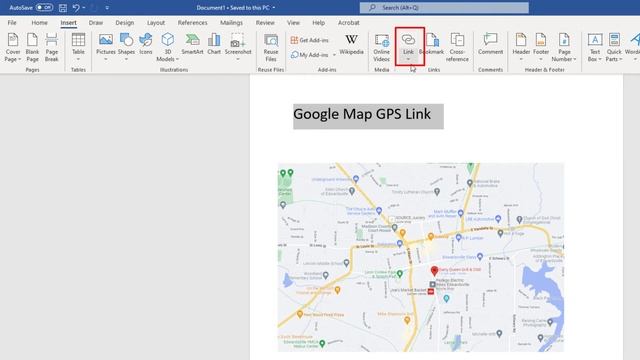Add a Comment
The image size is (640, 360).
[x=490, y=44]
